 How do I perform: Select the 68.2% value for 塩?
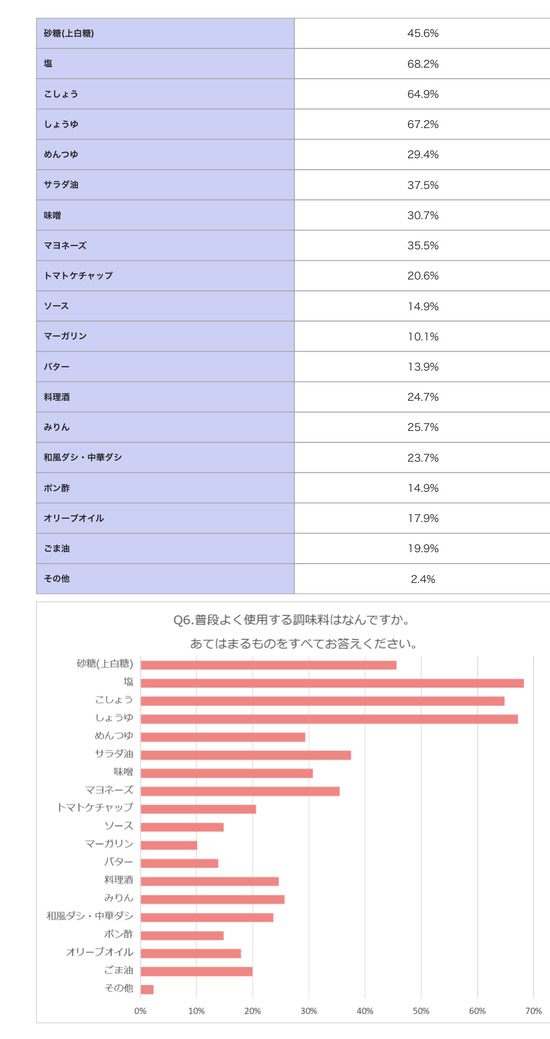422,64
